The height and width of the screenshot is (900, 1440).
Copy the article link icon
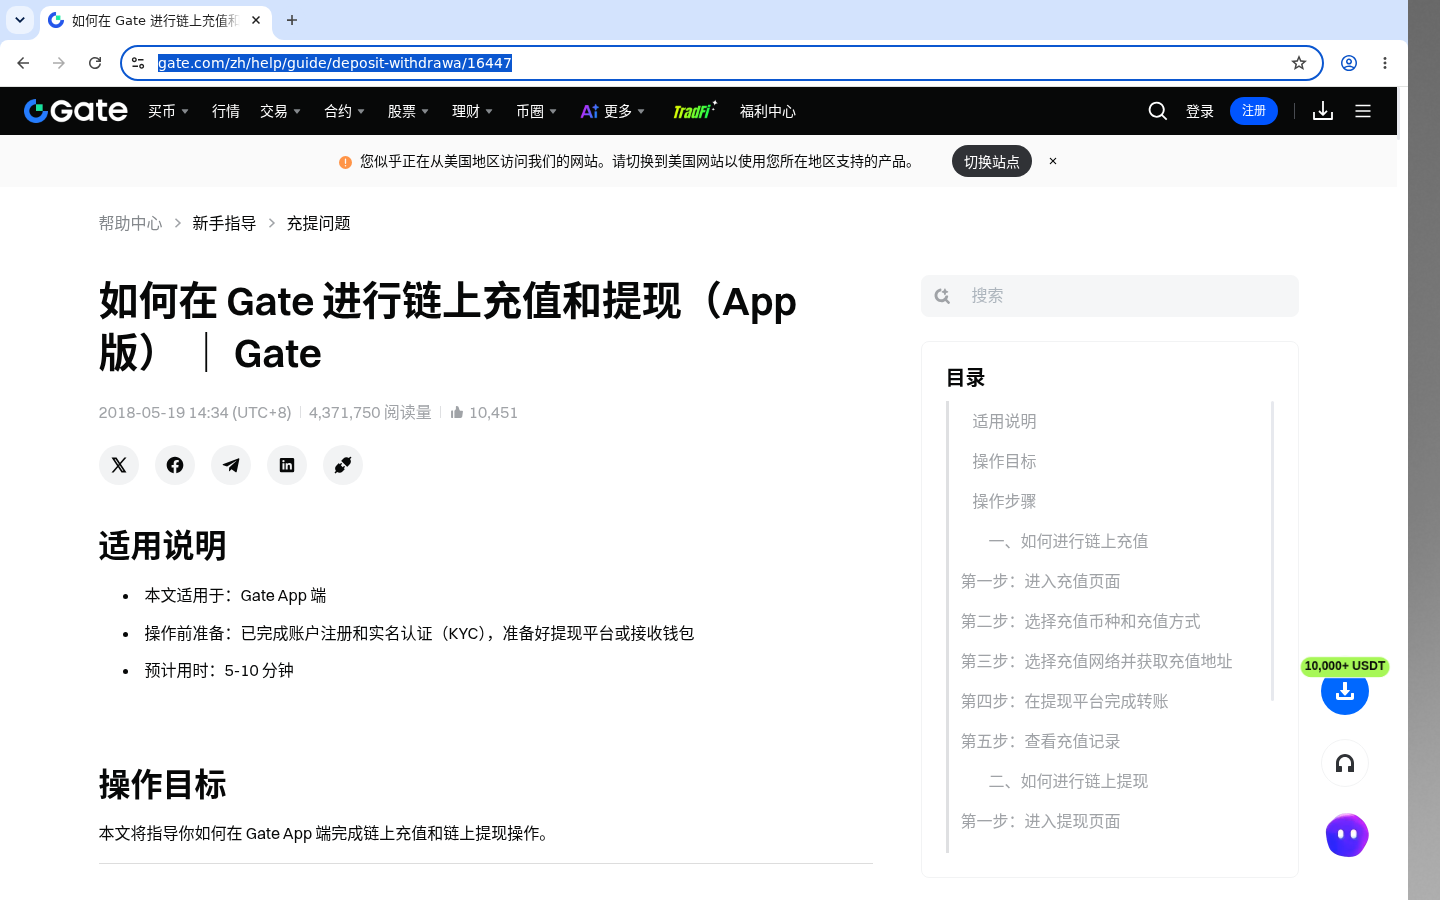click(x=343, y=465)
